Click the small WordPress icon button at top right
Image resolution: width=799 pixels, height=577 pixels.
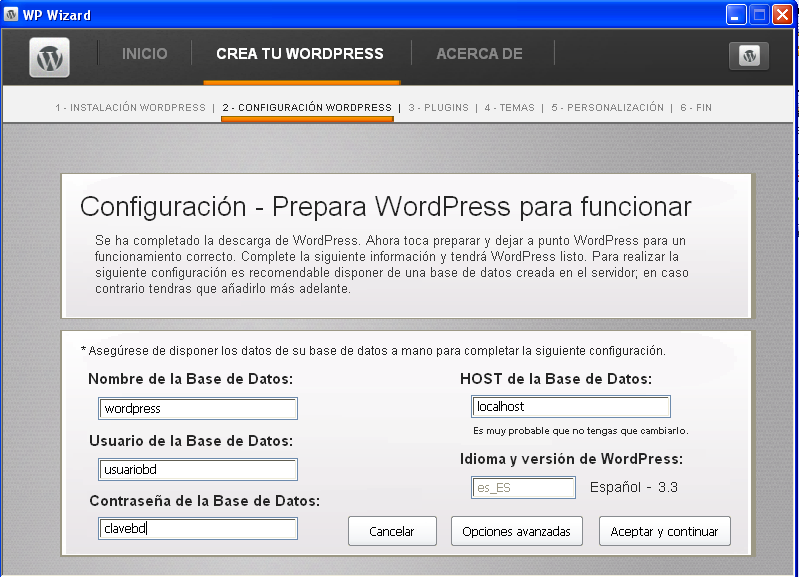click(749, 56)
